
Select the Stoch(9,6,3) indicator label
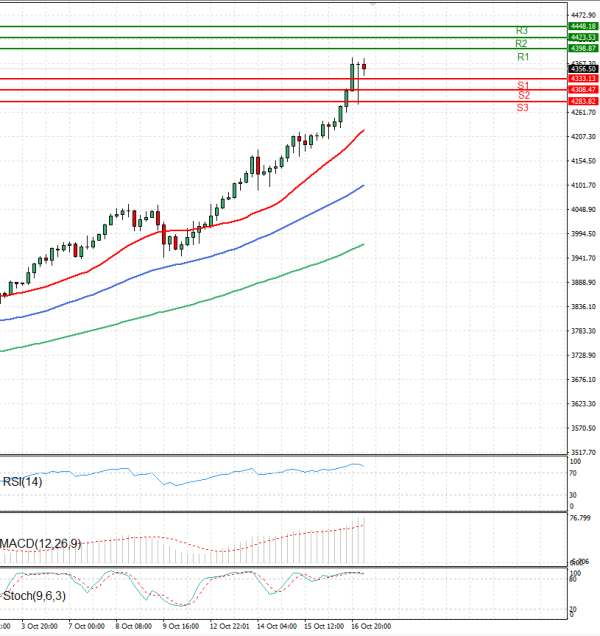31,595
